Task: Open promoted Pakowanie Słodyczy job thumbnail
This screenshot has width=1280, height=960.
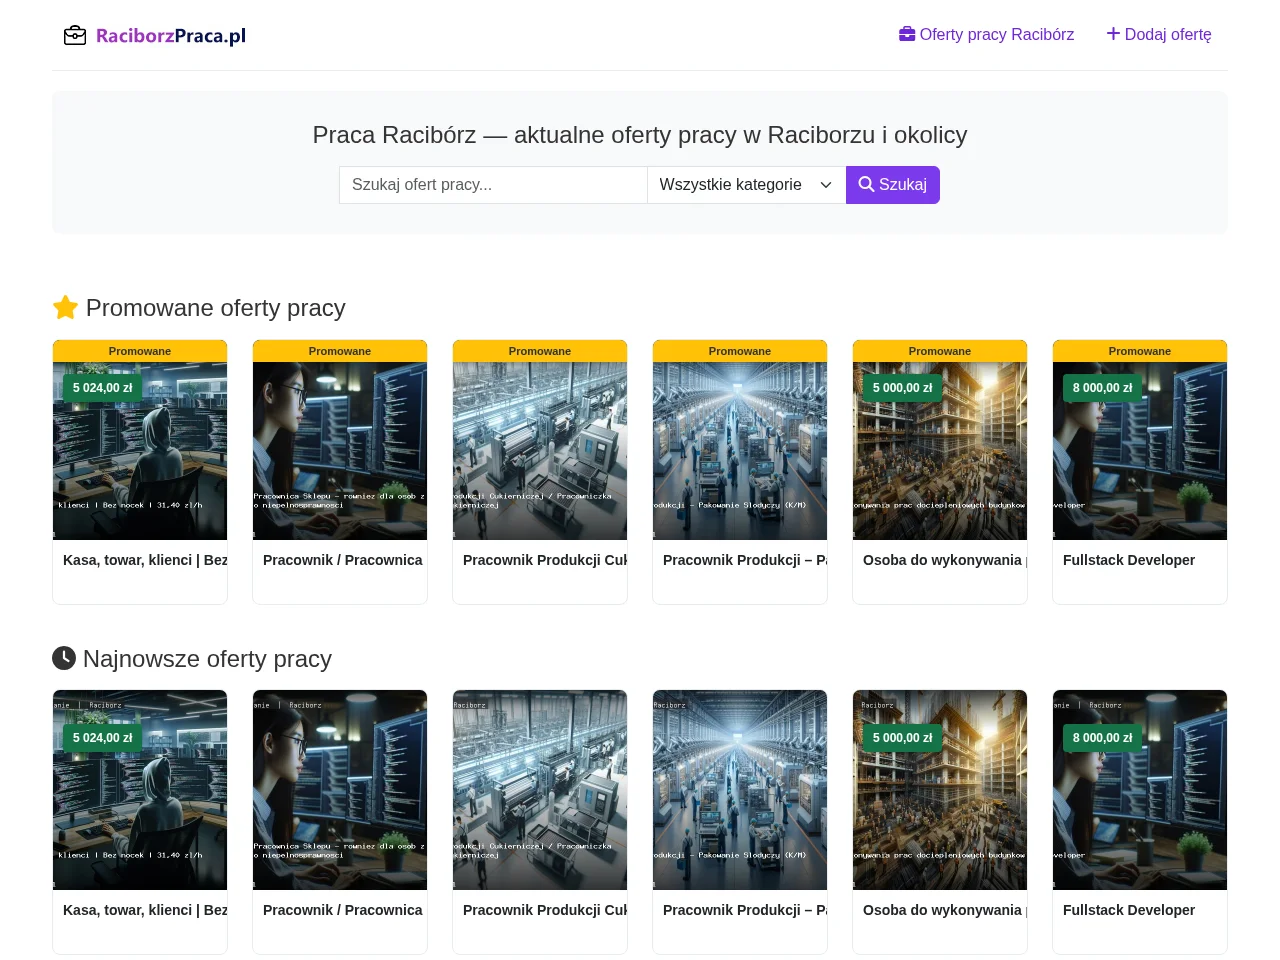Action: coord(740,451)
